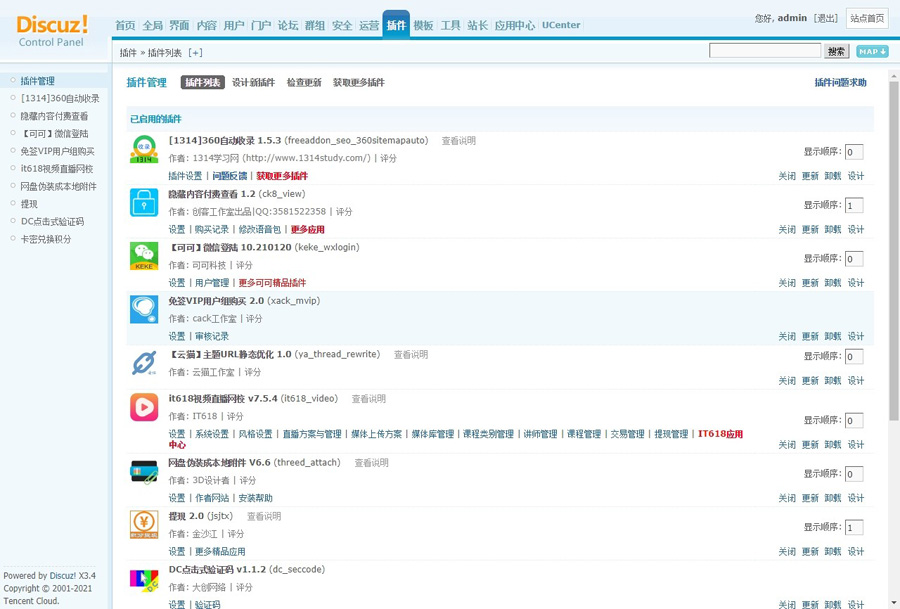900x609 pixels.
Task: Click the 退出 logout link
Action: click(x=825, y=18)
